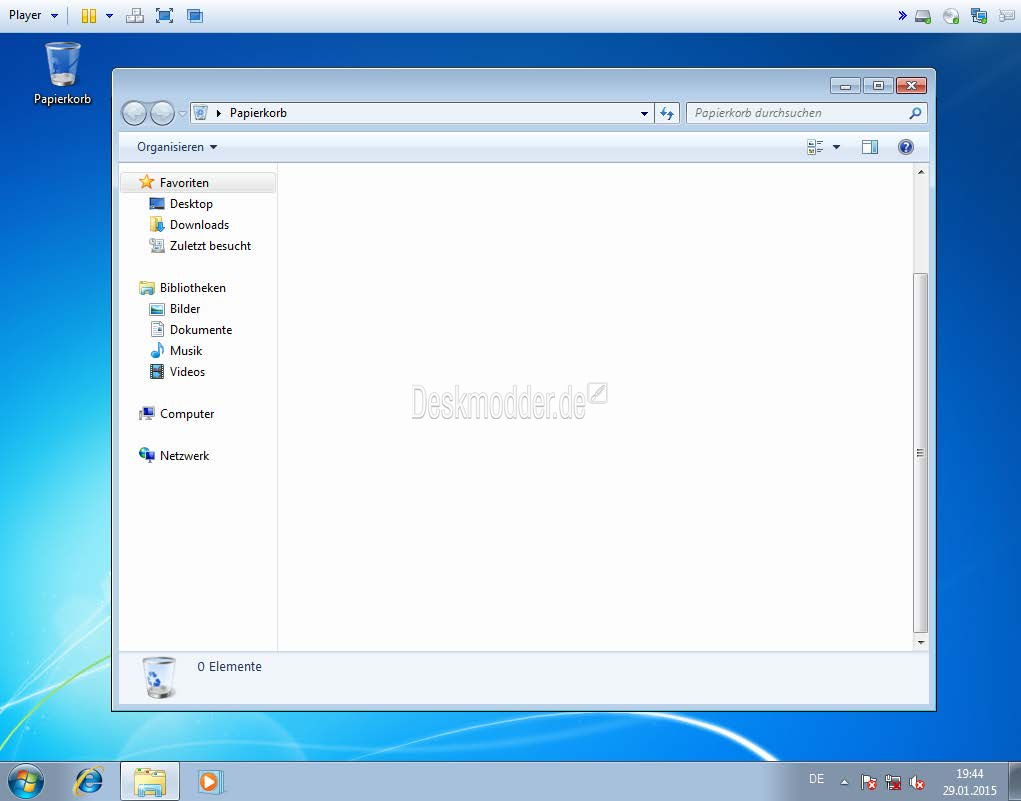The height and width of the screenshot is (801, 1021).
Task: Expand the address bar breadcrumb arrow
Action: click(219, 113)
